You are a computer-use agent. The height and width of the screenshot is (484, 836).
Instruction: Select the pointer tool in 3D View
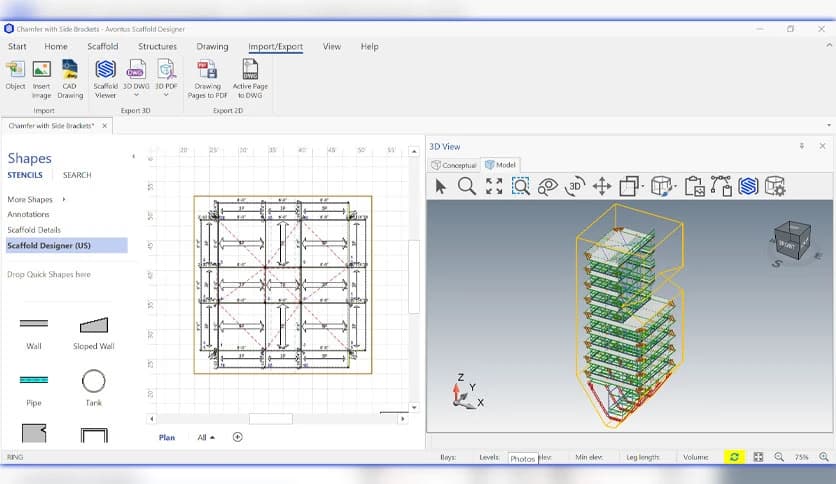click(440, 187)
